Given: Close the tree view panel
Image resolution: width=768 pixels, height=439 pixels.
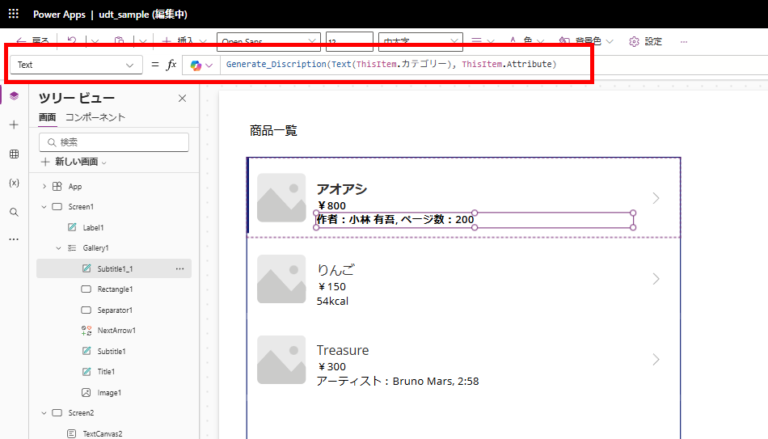Looking at the screenshot, I should coord(182,98).
